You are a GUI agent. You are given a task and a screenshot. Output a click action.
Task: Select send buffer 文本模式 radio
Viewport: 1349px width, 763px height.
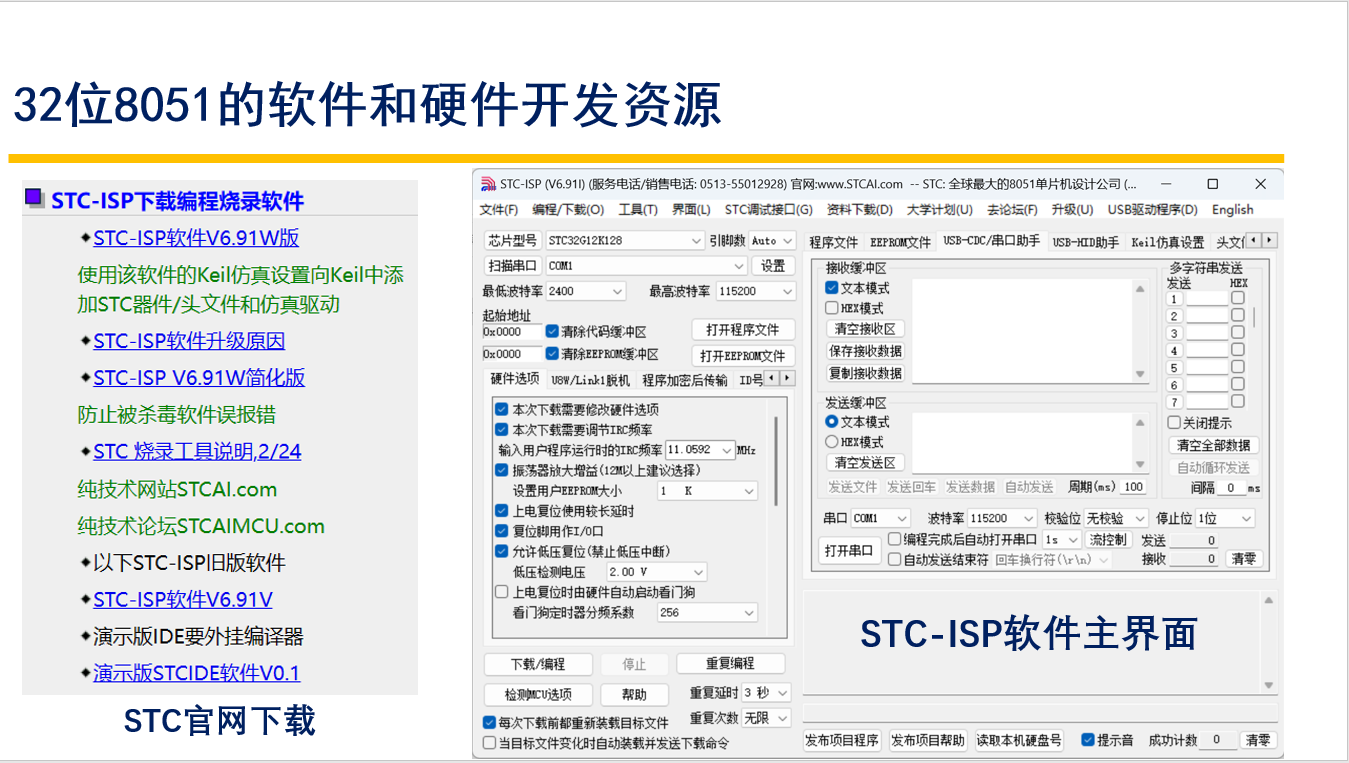[832, 422]
